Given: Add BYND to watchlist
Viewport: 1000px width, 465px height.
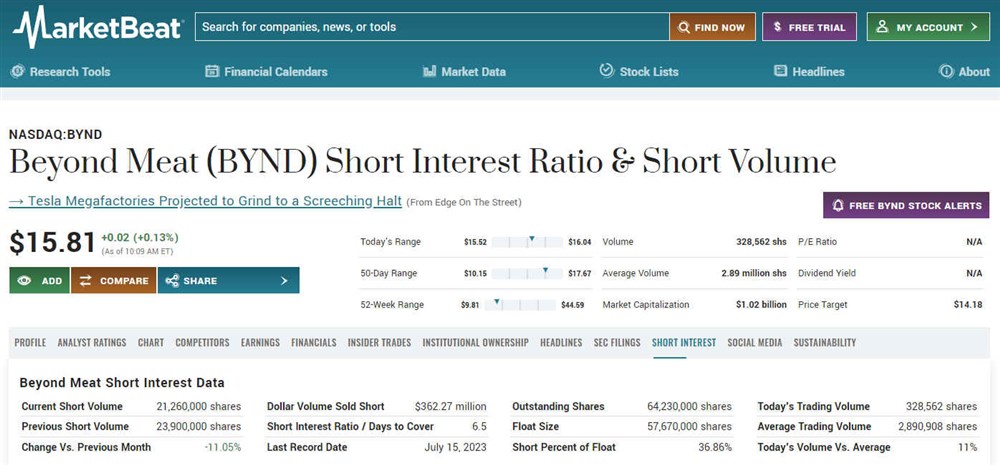Looking at the screenshot, I should coord(40,281).
